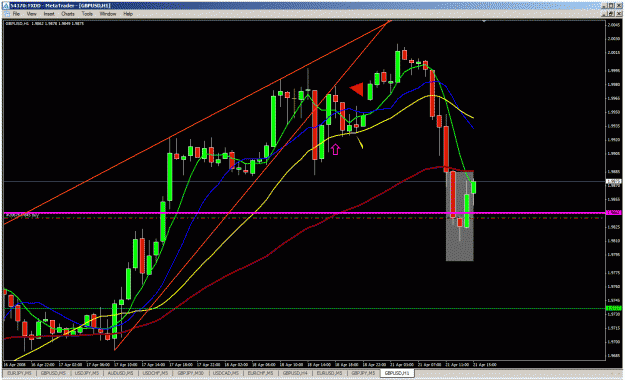Switch to the EURUSD,M5 chart tab

point(330,373)
